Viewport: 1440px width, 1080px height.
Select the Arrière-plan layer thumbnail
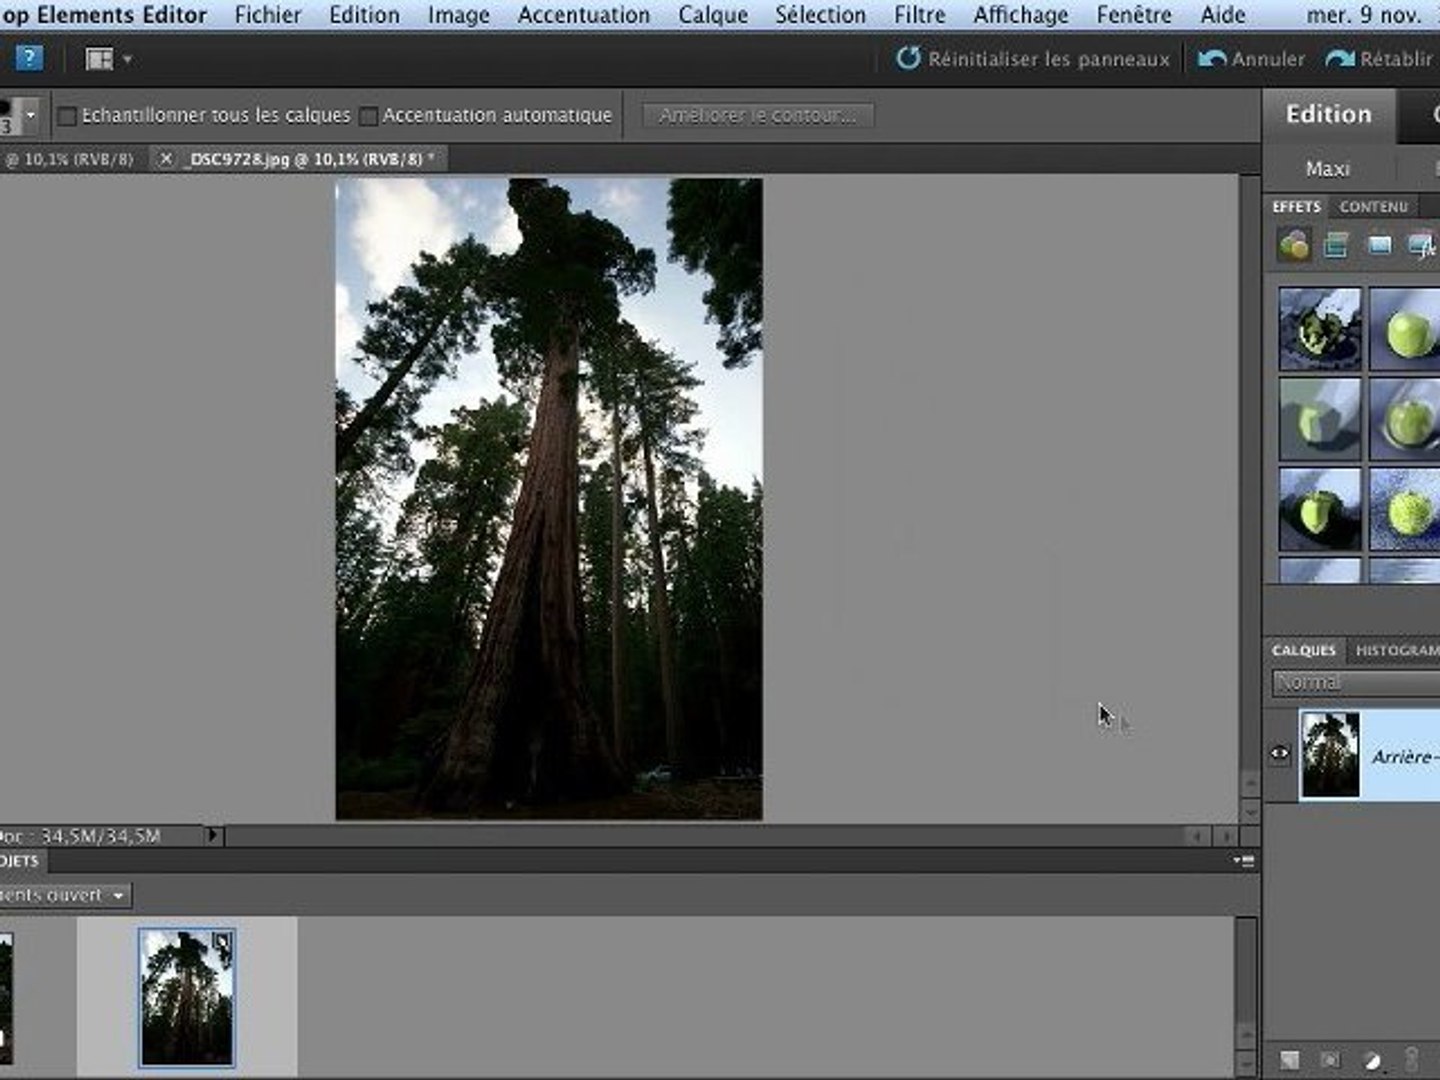[1330, 754]
